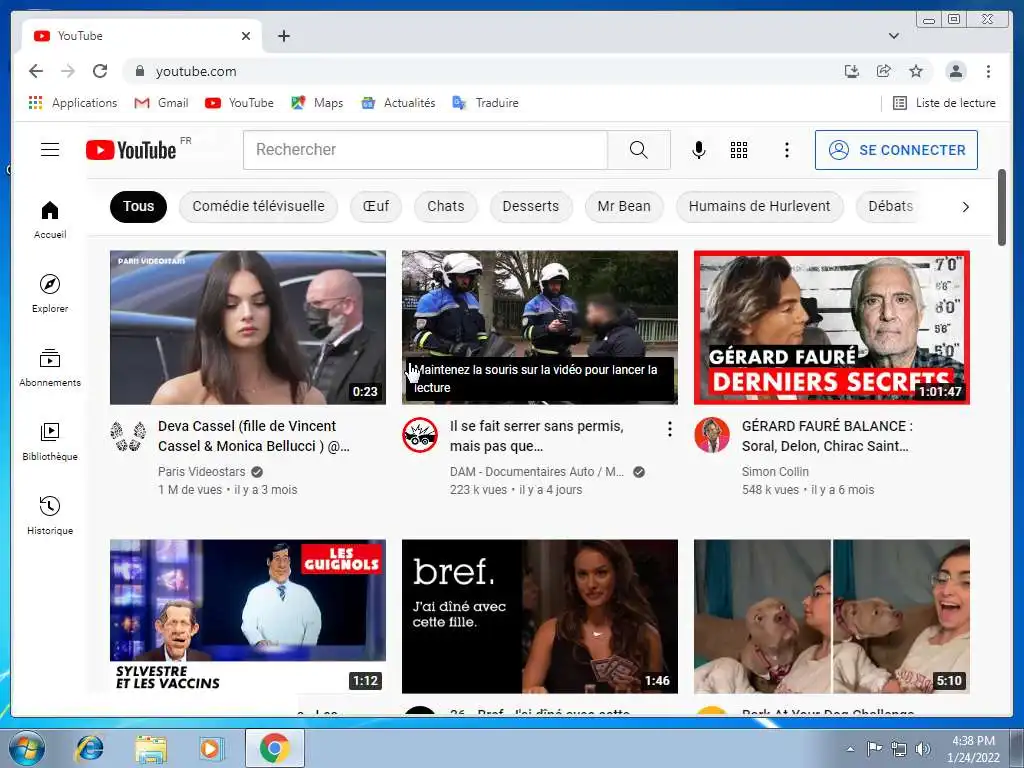1024x768 pixels.
Task: Click the volume speaker tray icon
Action: (923, 749)
